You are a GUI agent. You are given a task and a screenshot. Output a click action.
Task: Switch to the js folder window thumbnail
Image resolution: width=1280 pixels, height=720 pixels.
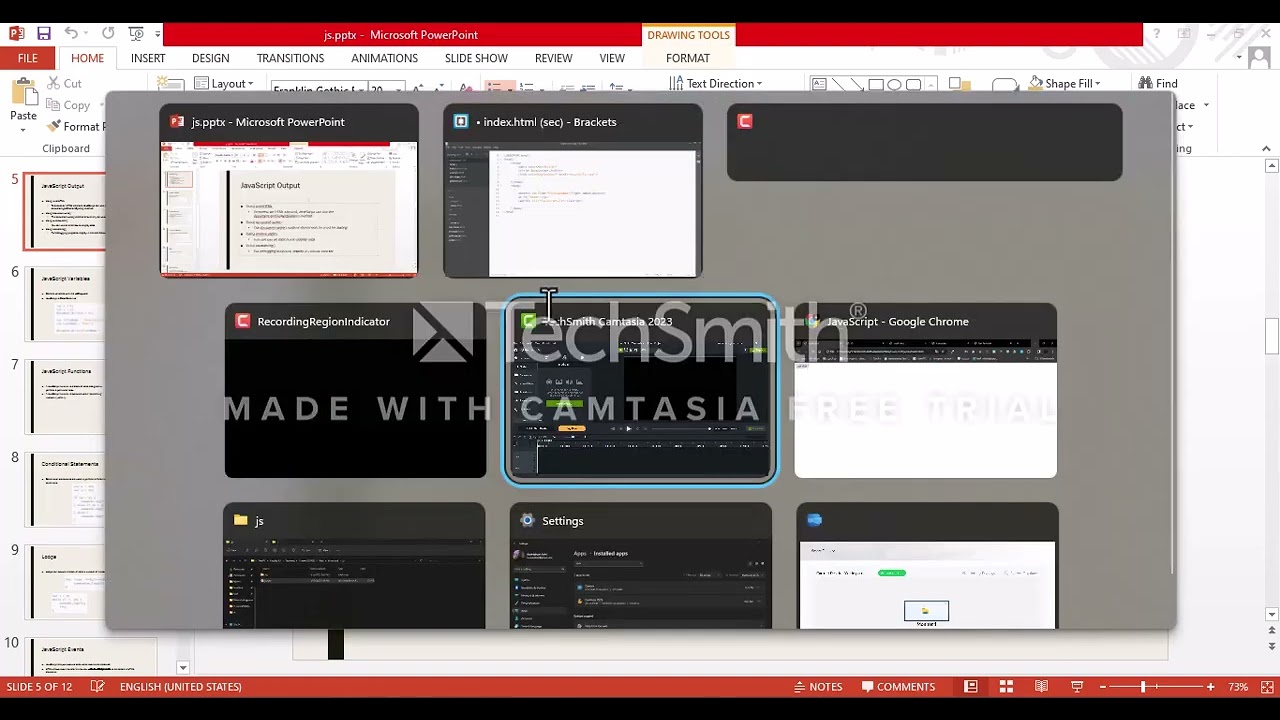point(354,566)
